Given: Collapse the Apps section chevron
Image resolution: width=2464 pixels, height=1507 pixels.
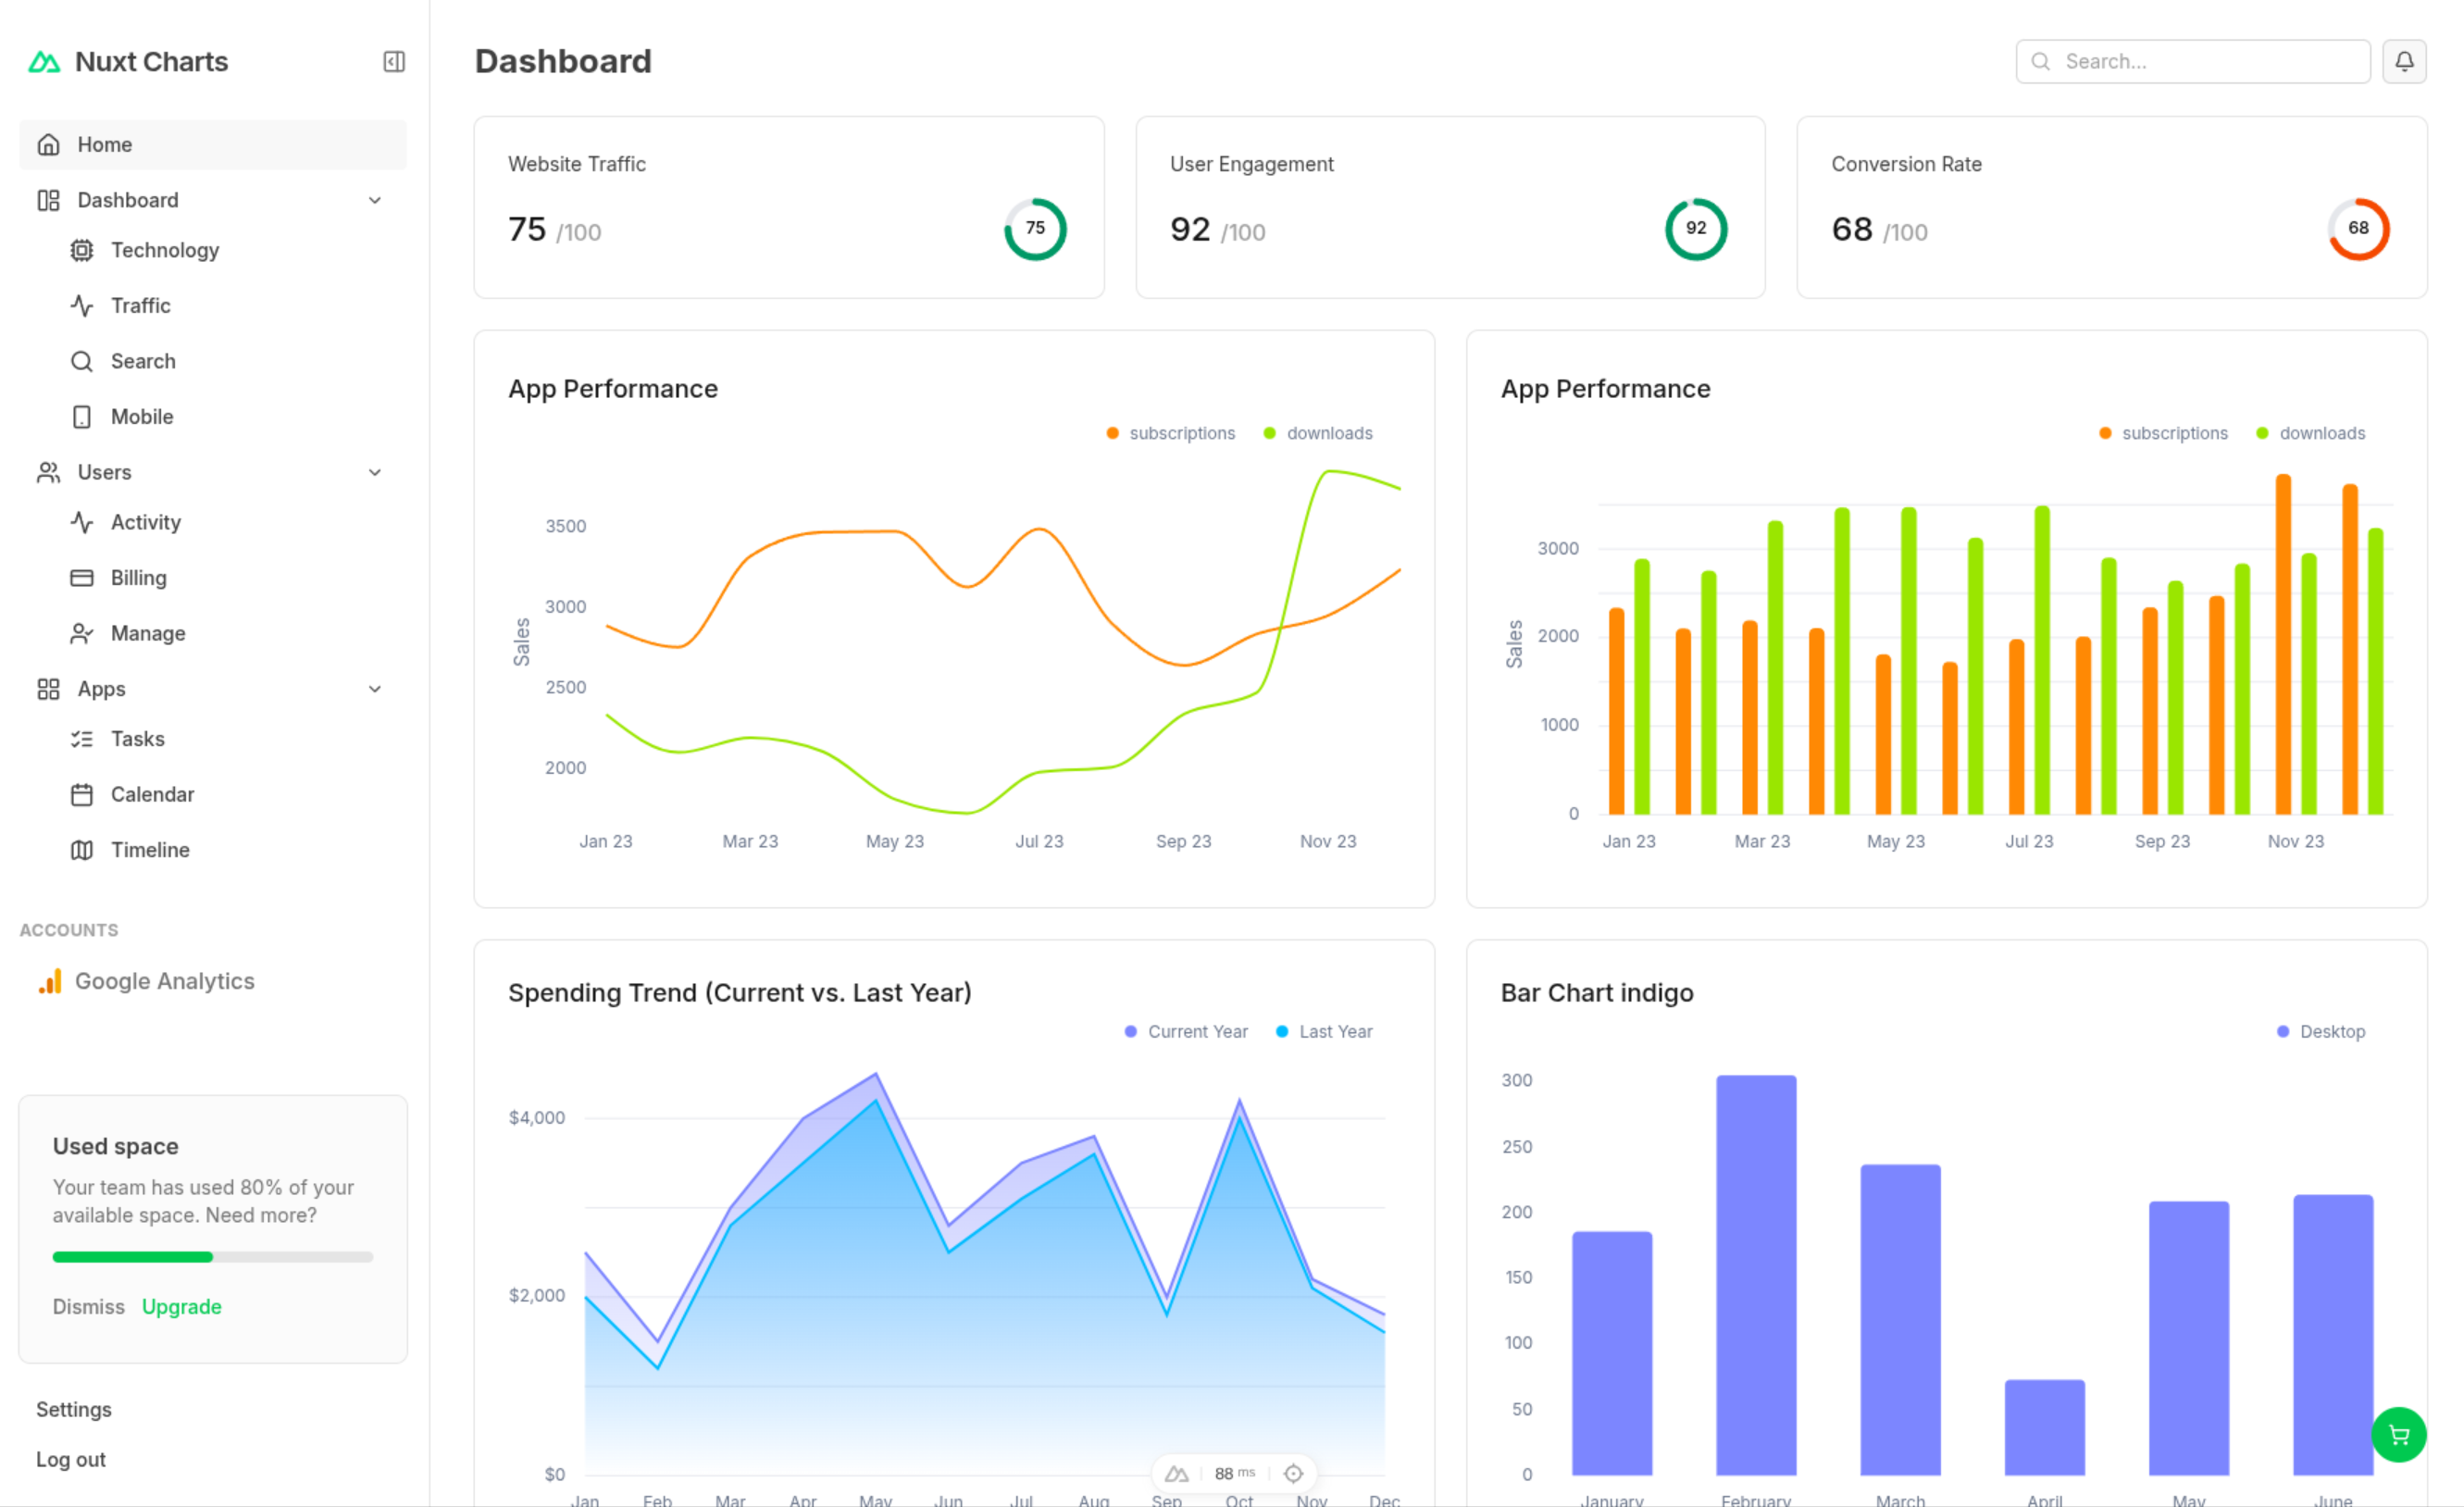Looking at the screenshot, I should (375, 689).
